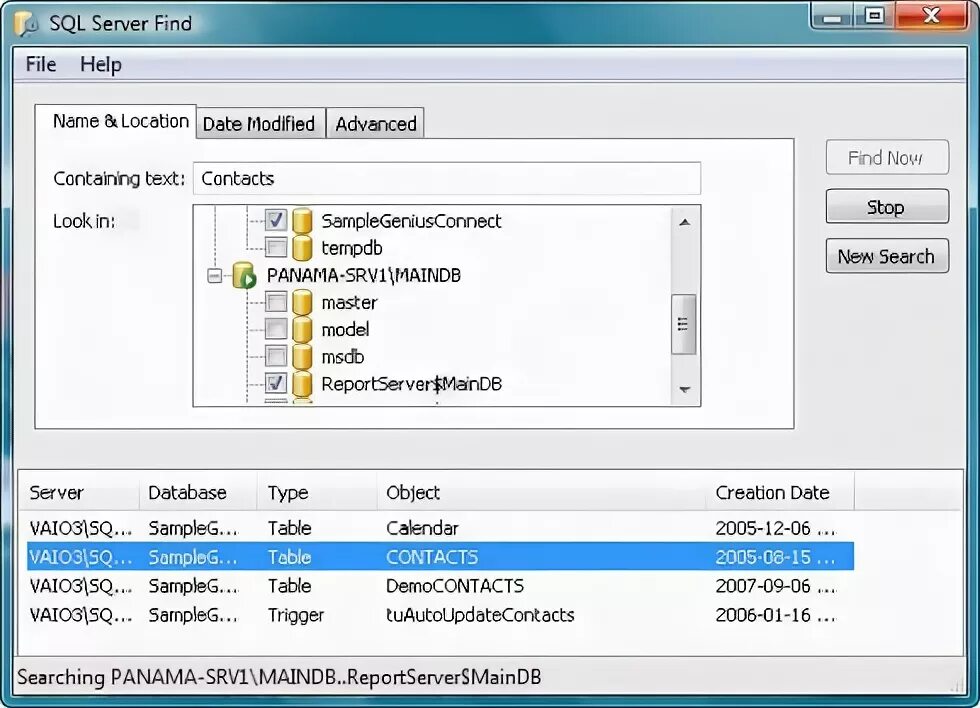Click the status bar searching message
This screenshot has height=708, width=980.
[279, 677]
